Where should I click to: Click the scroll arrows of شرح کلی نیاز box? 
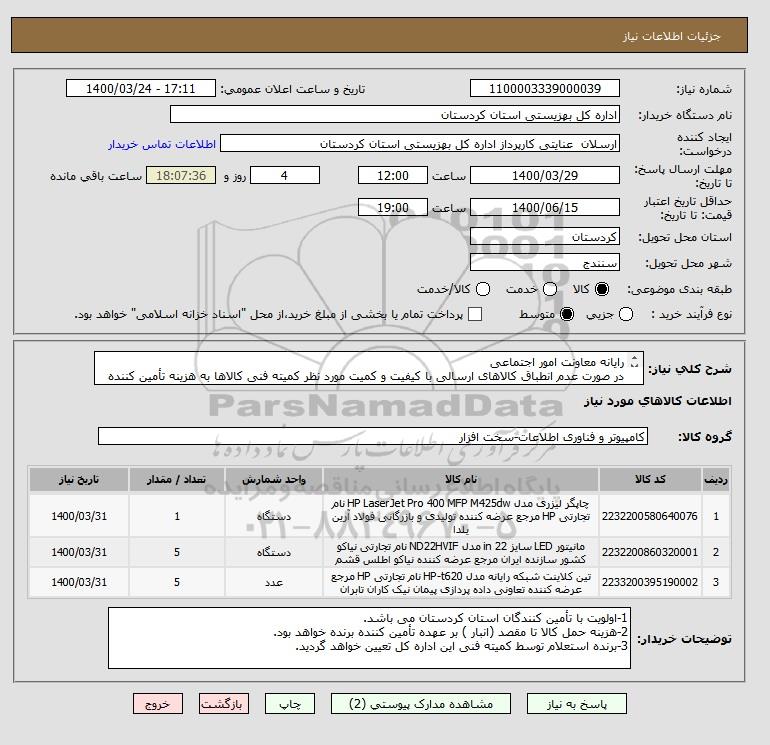point(634,361)
